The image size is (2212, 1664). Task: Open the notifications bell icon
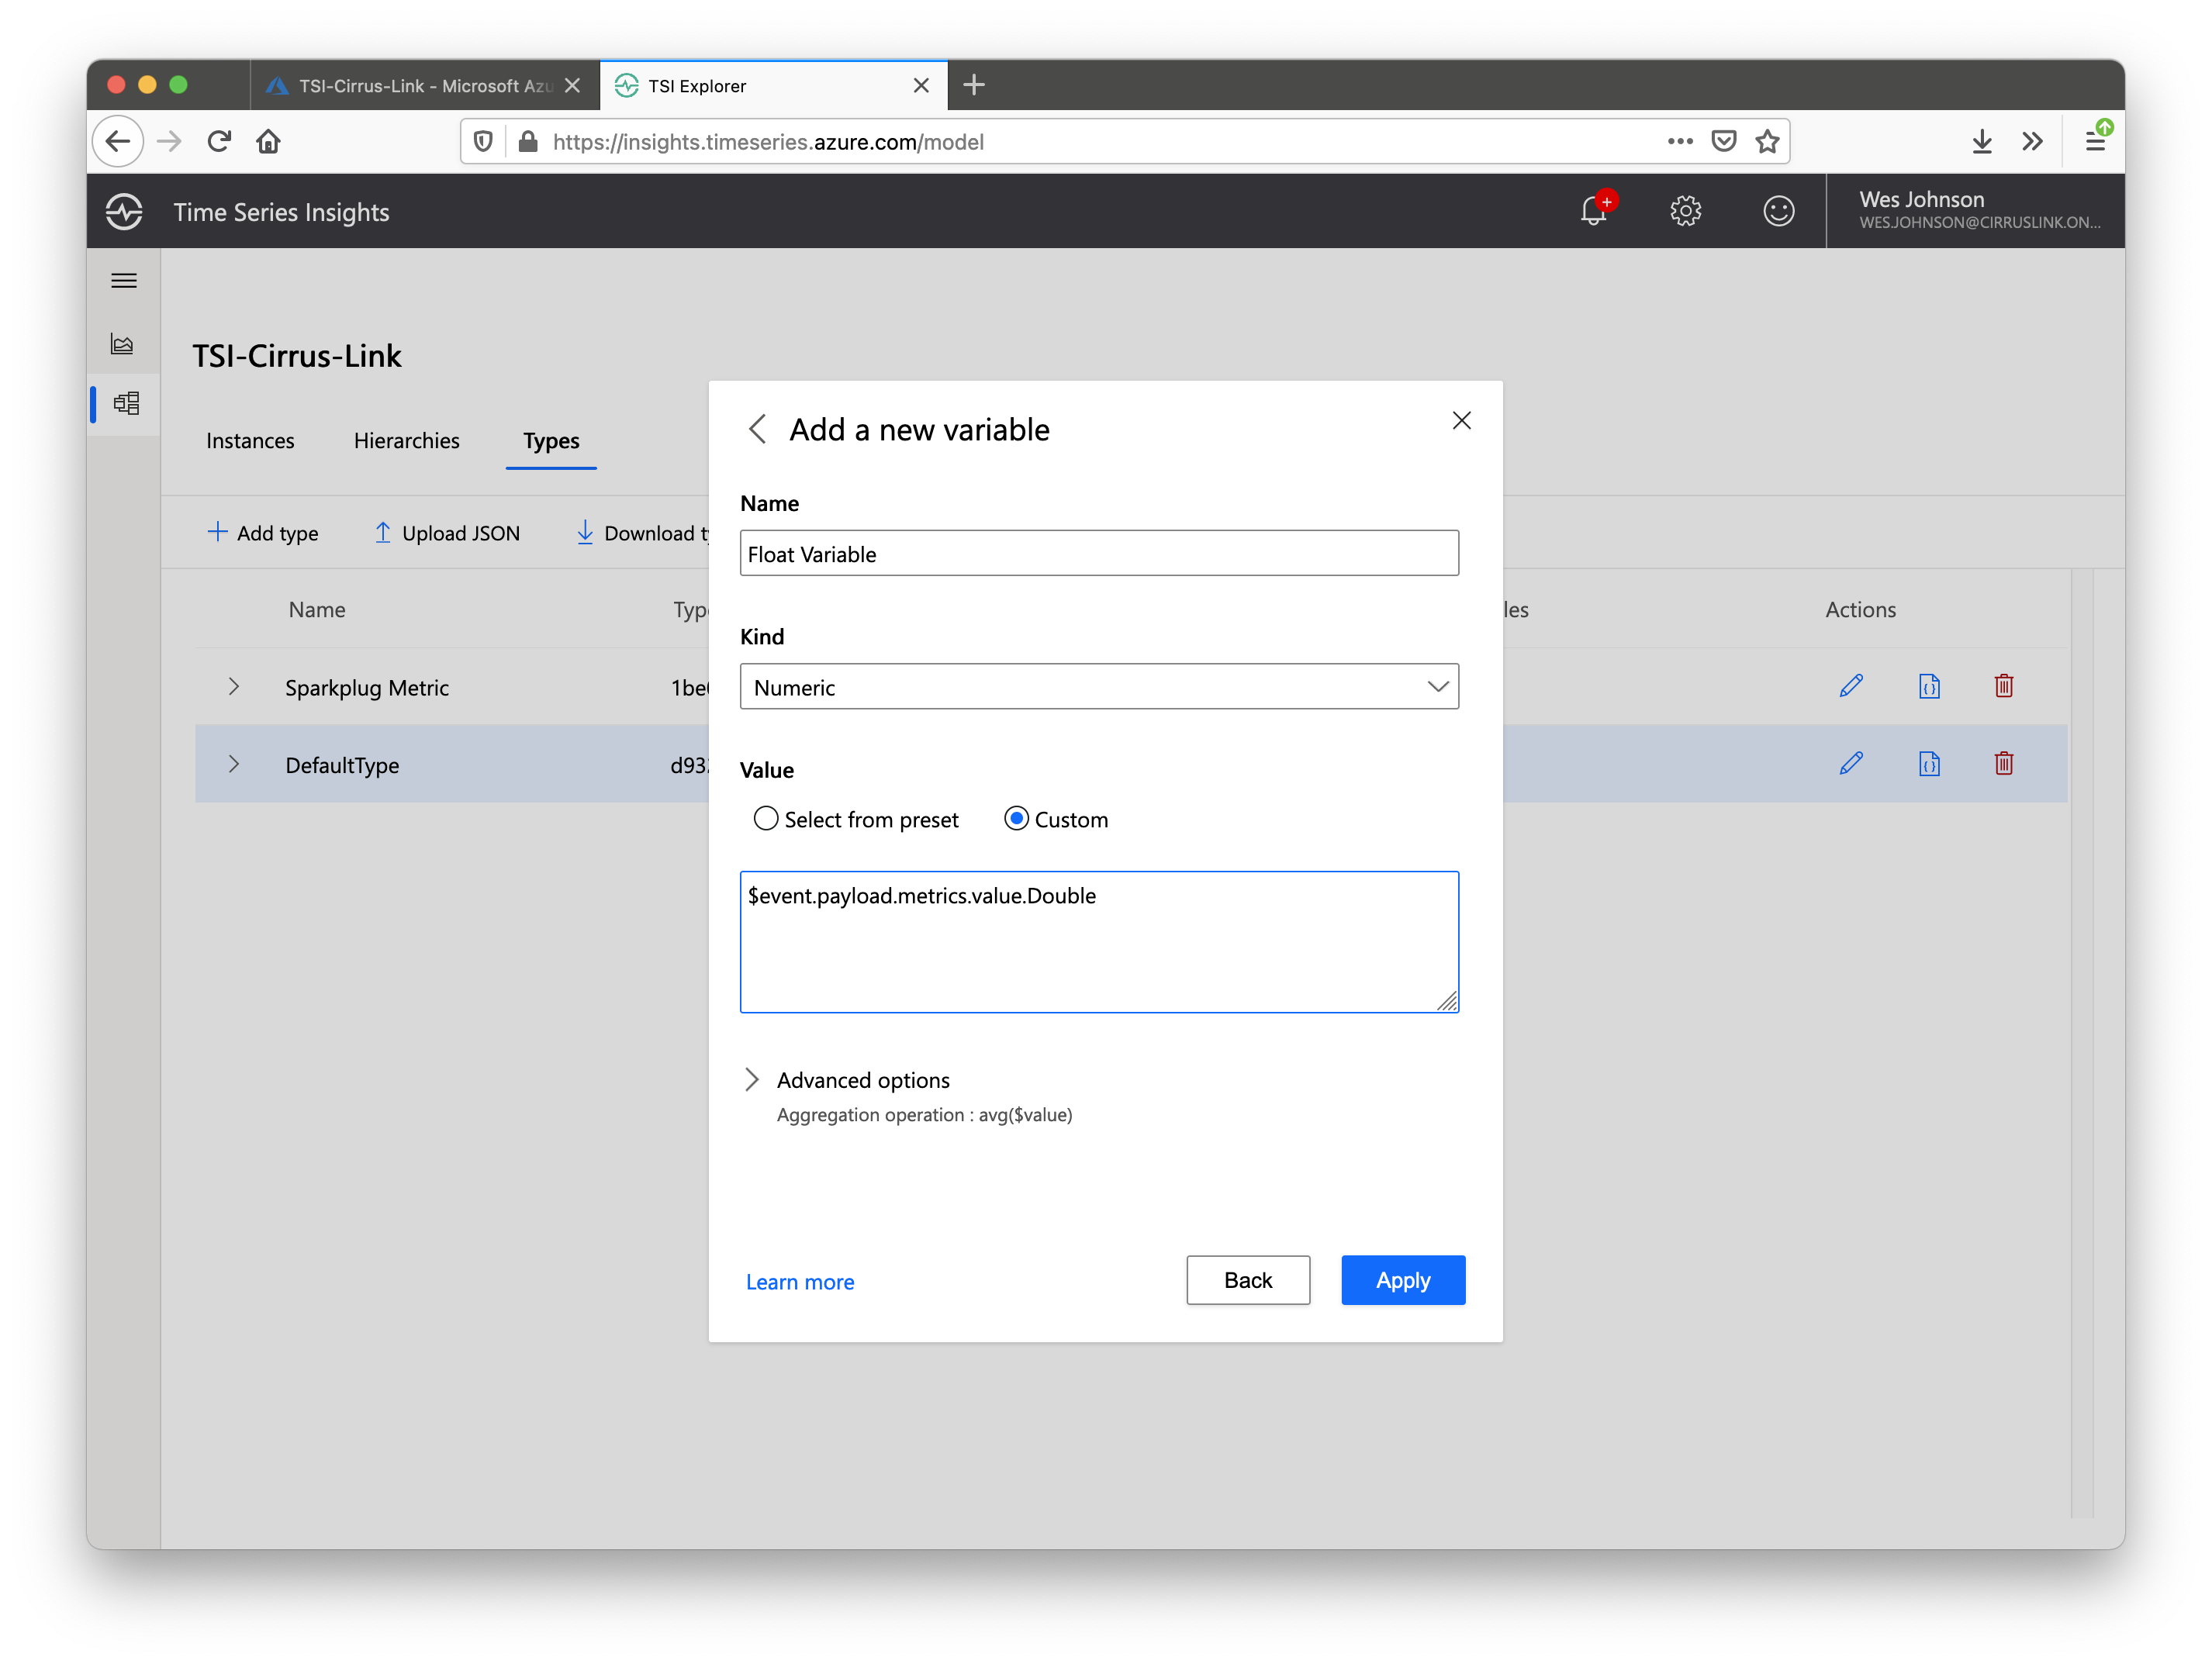(x=1594, y=211)
